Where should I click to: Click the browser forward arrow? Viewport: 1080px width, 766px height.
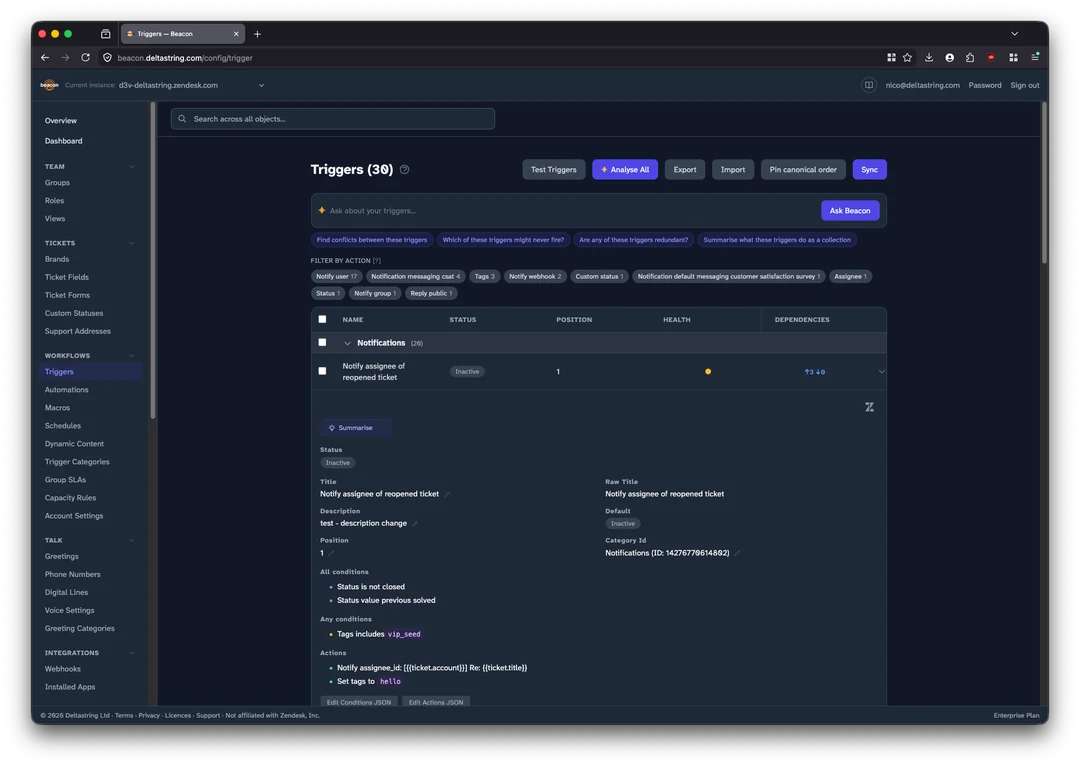point(65,58)
